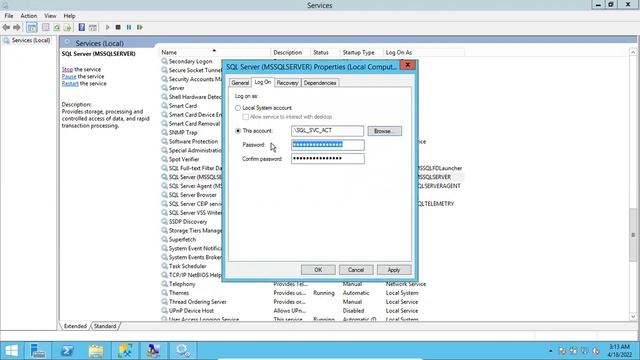Screen dimensions: 640x360
Task: Open File Explorer from the taskbar
Action: pos(96,351)
